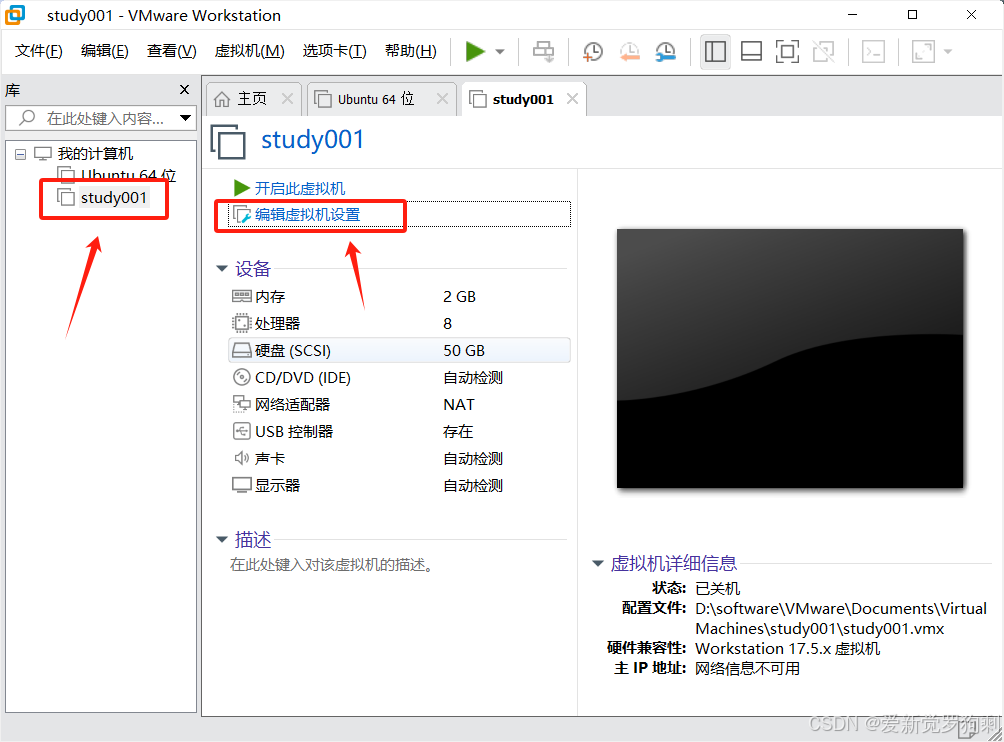The height and width of the screenshot is (742, 1004).
Task: Enter full screen mode icon
Action: [x=787, y=52]
